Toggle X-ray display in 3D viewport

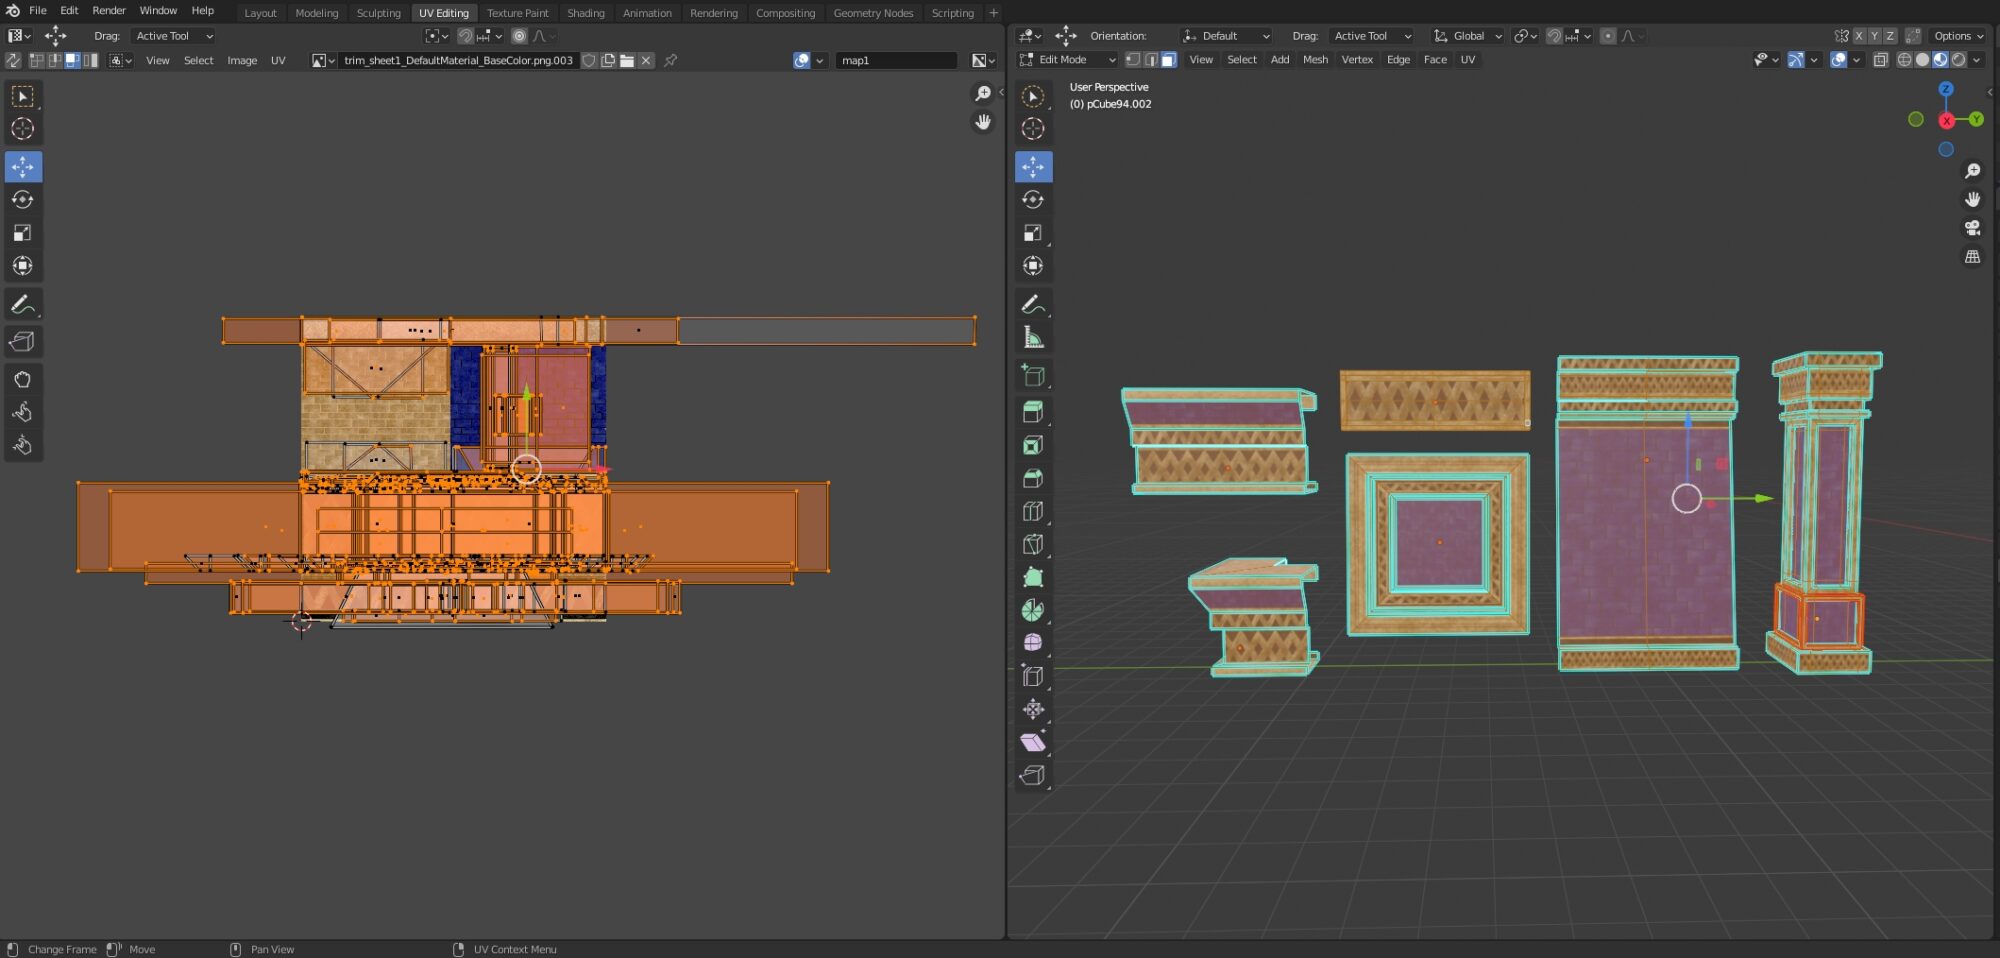[1880, 60]
